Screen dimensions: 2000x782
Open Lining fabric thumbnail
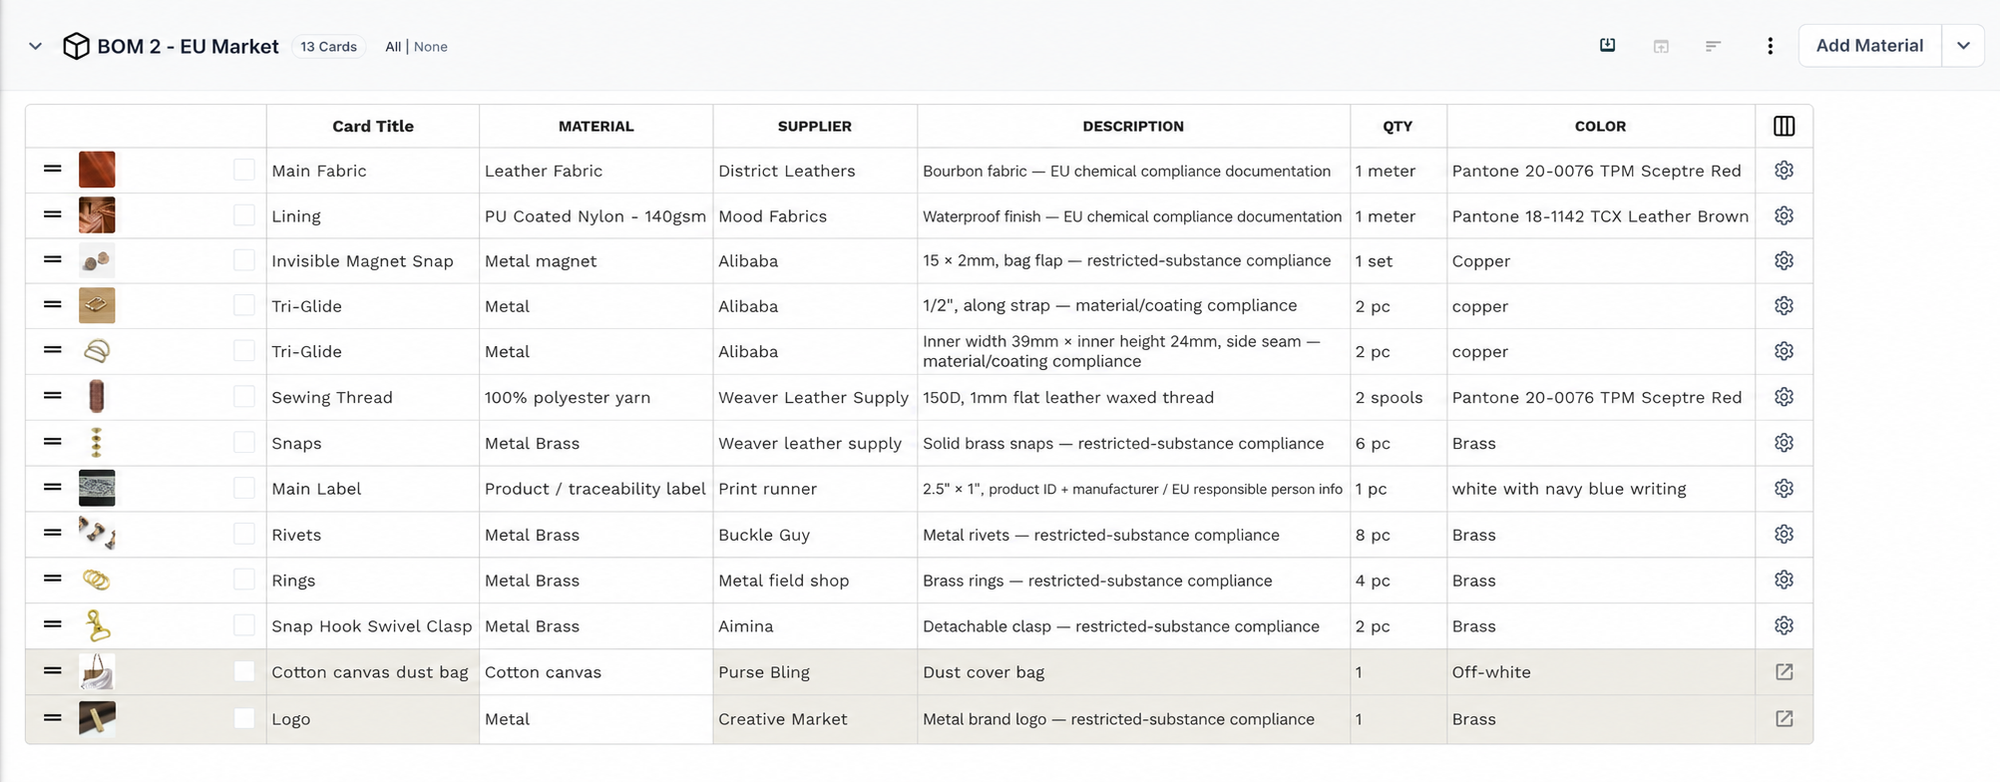[x=97, y=215]
